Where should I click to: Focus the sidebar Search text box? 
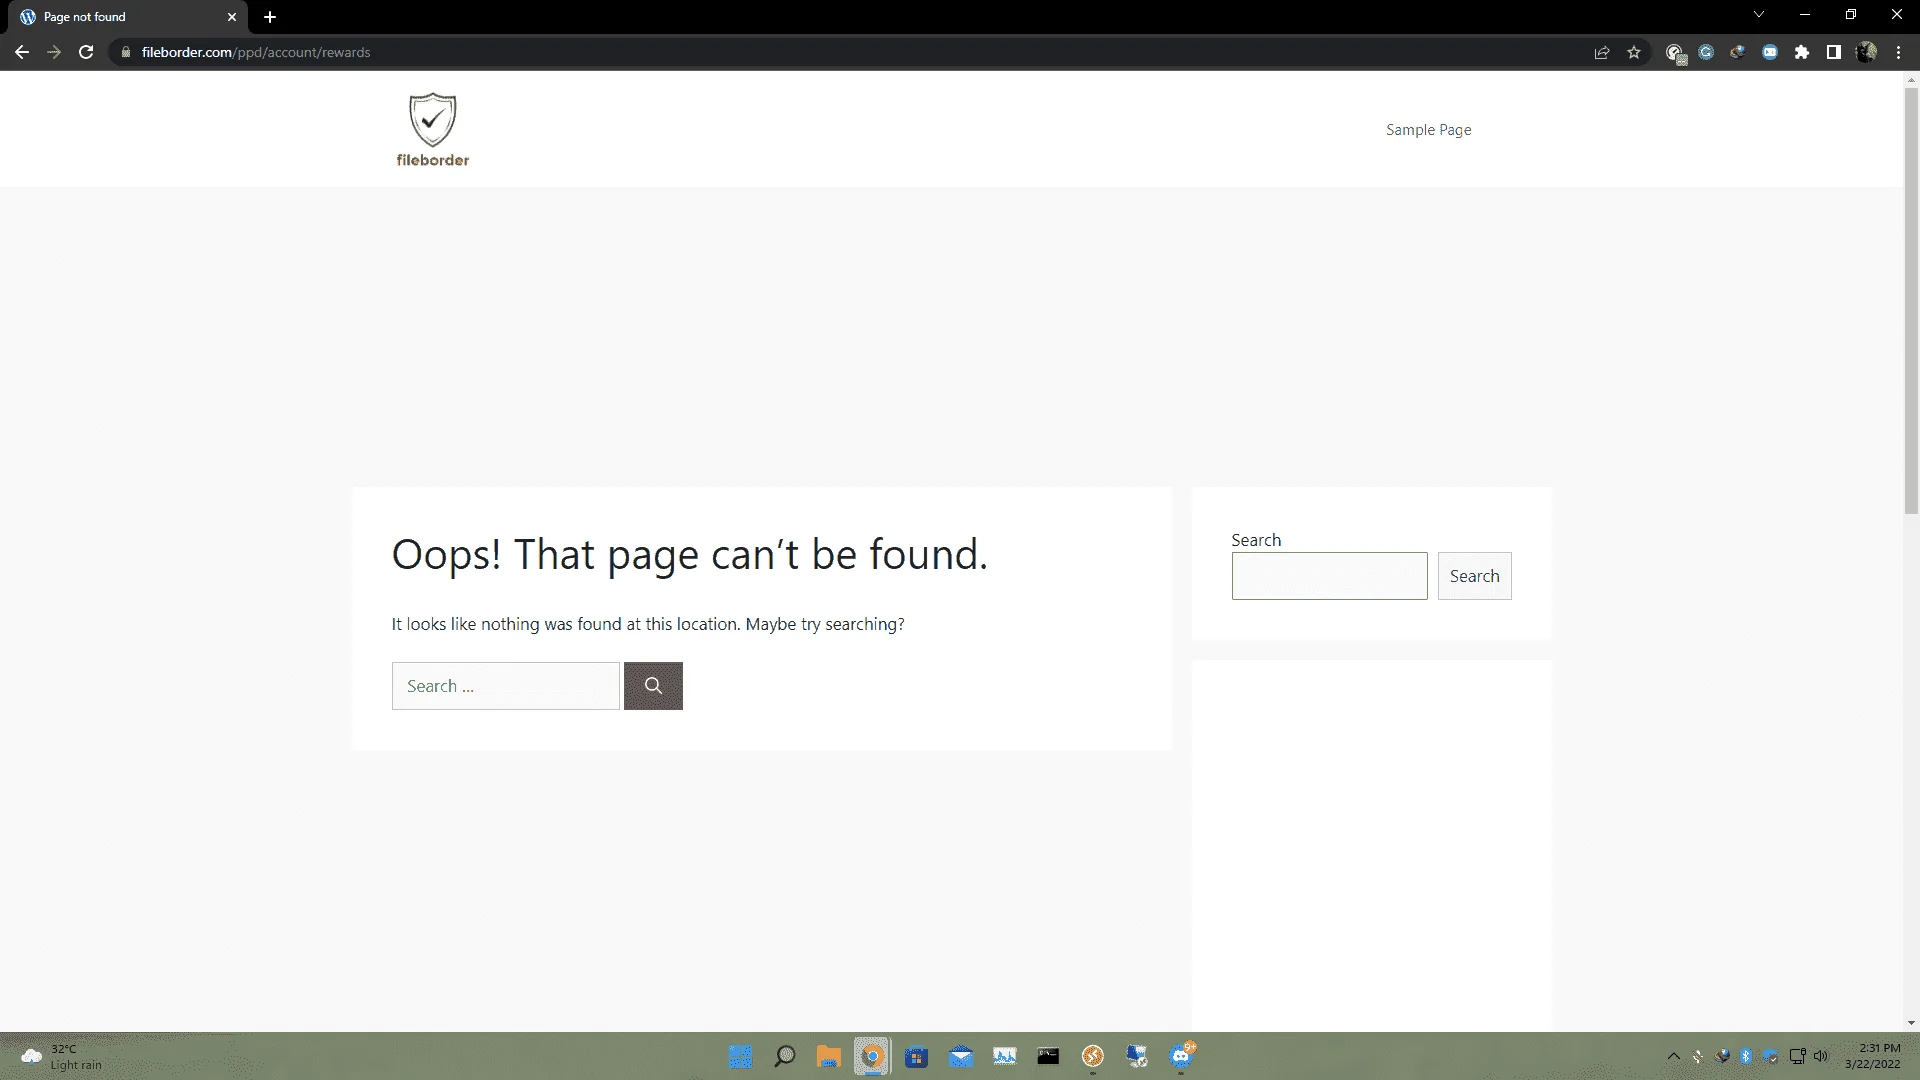(1329, 576)
